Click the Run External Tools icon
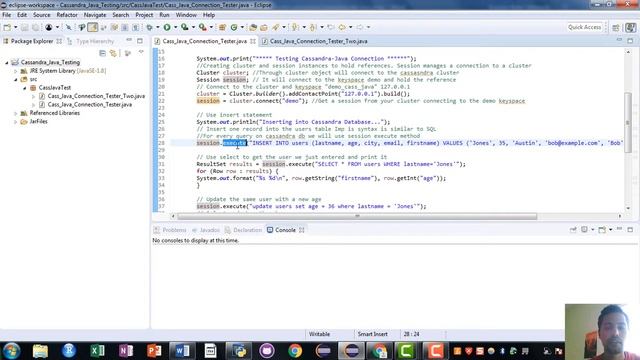 202,27
